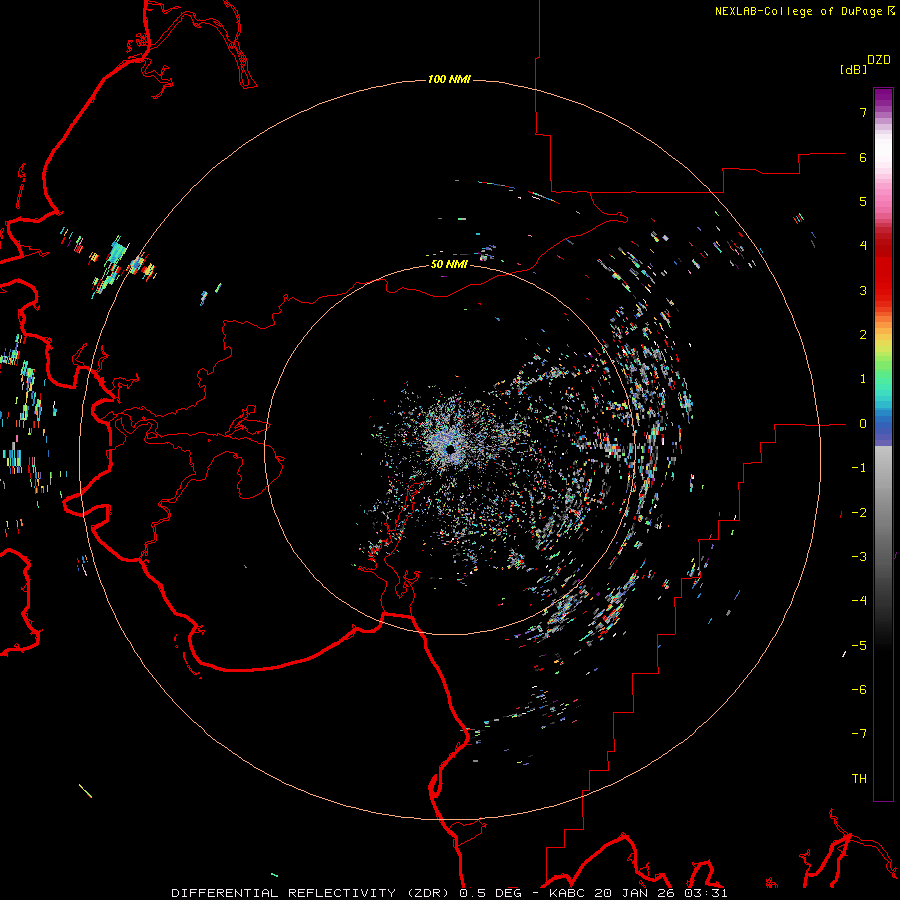
Task: Click the 3 dB value on the color scale
Action: [x=863, y=290]
